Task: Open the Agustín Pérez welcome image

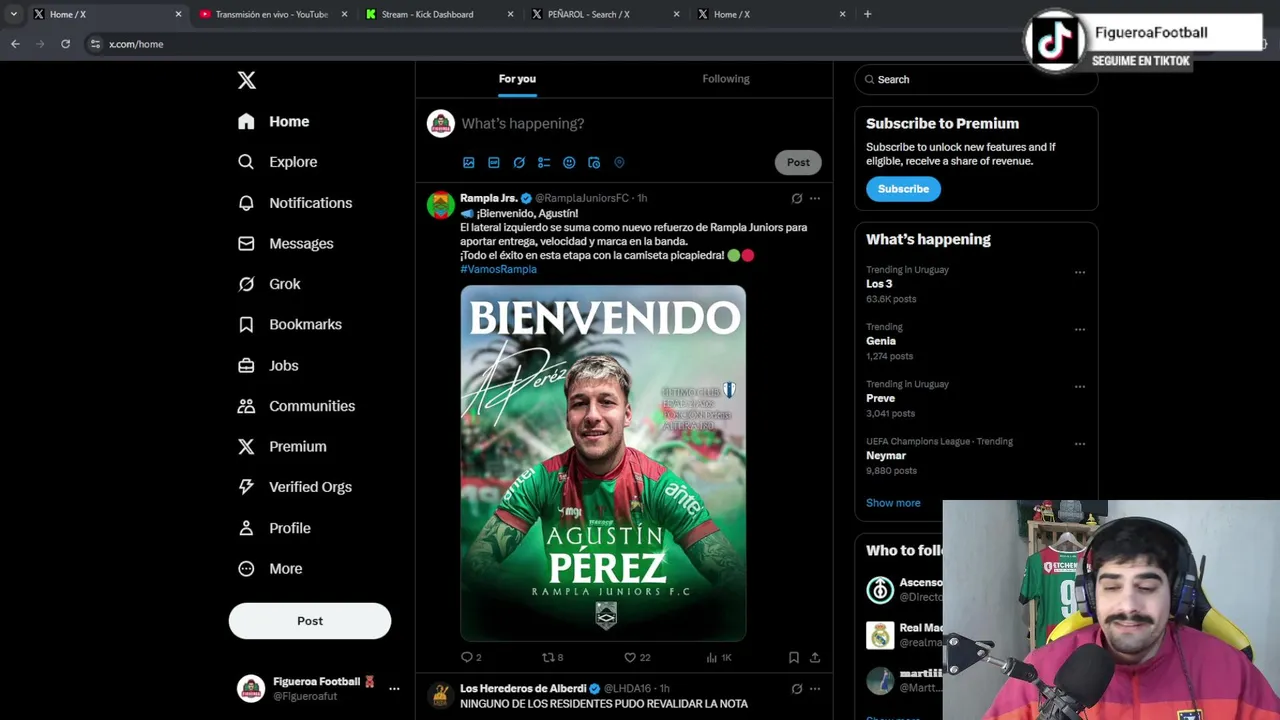Action: [x=603, y=463]
